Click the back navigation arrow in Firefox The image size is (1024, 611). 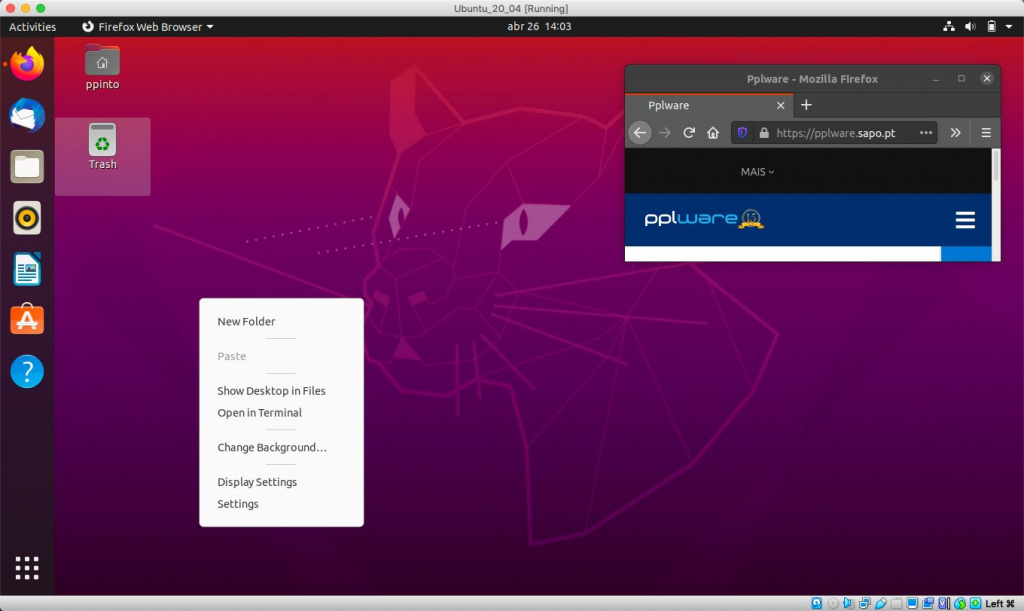[x=640, y=132]
